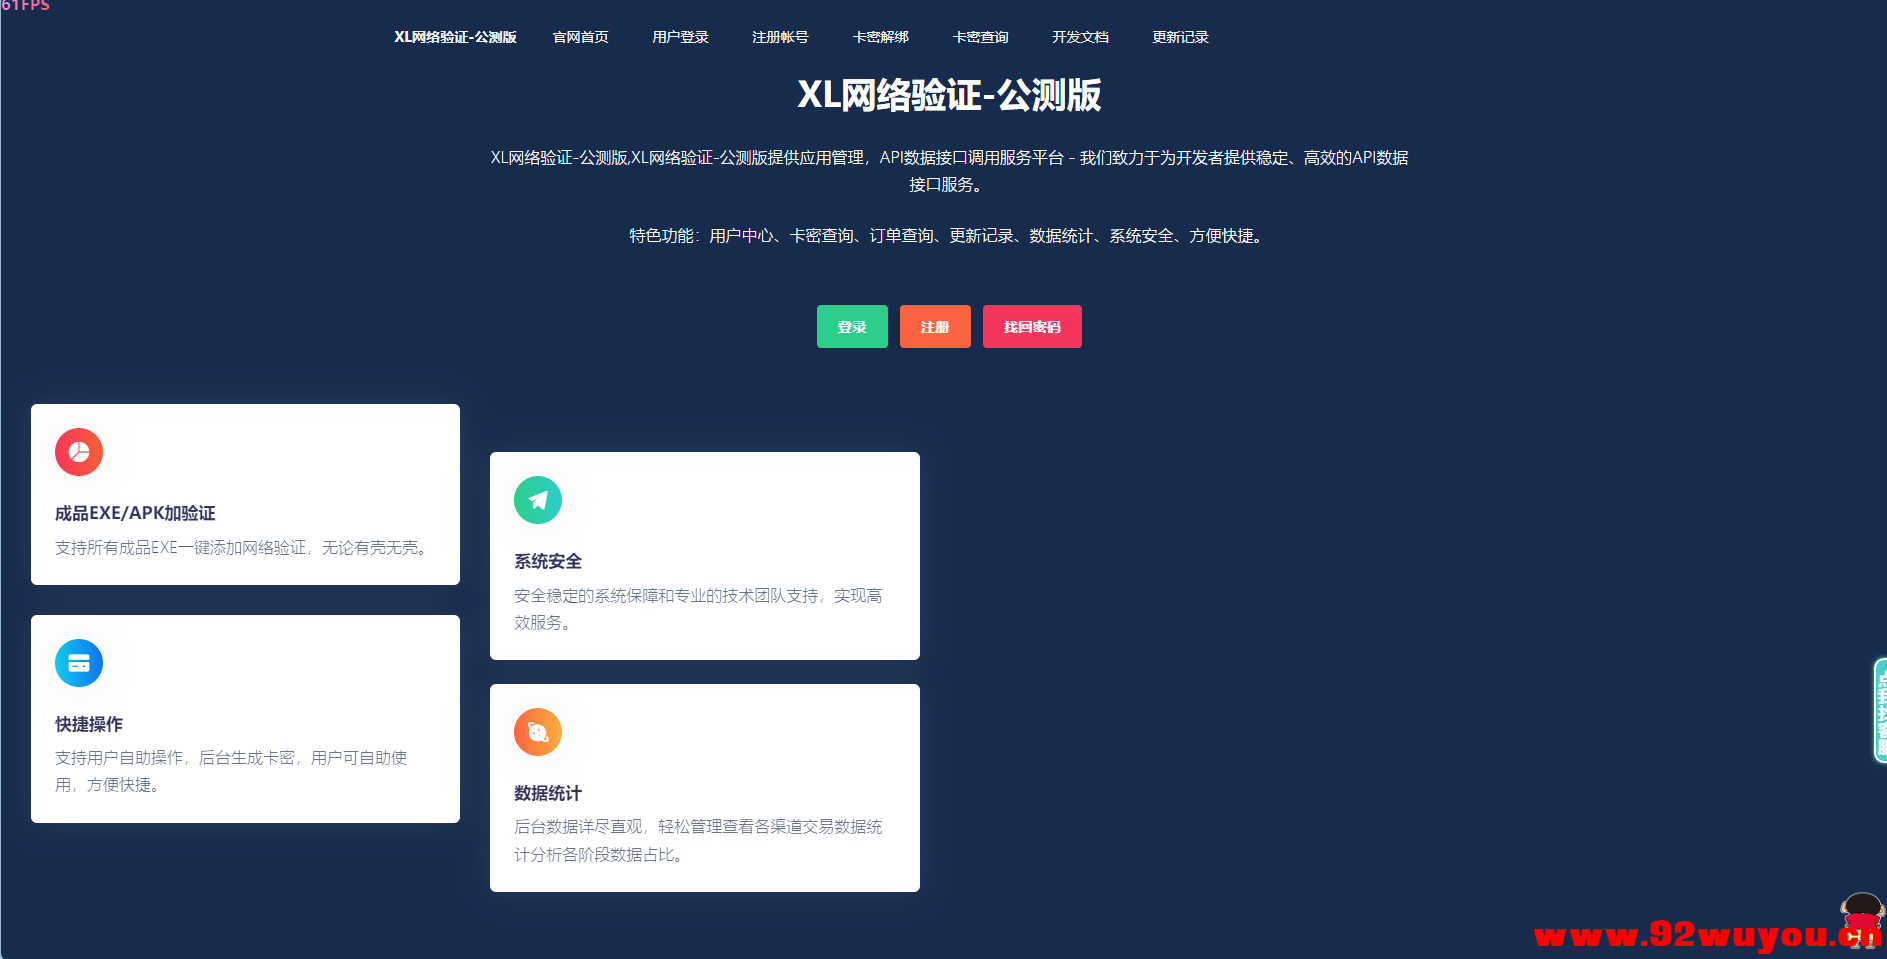Open the 卡密查询 page
Image resolution: width=1887 pixels, height=959 pixels.
(x=980, y=37)
